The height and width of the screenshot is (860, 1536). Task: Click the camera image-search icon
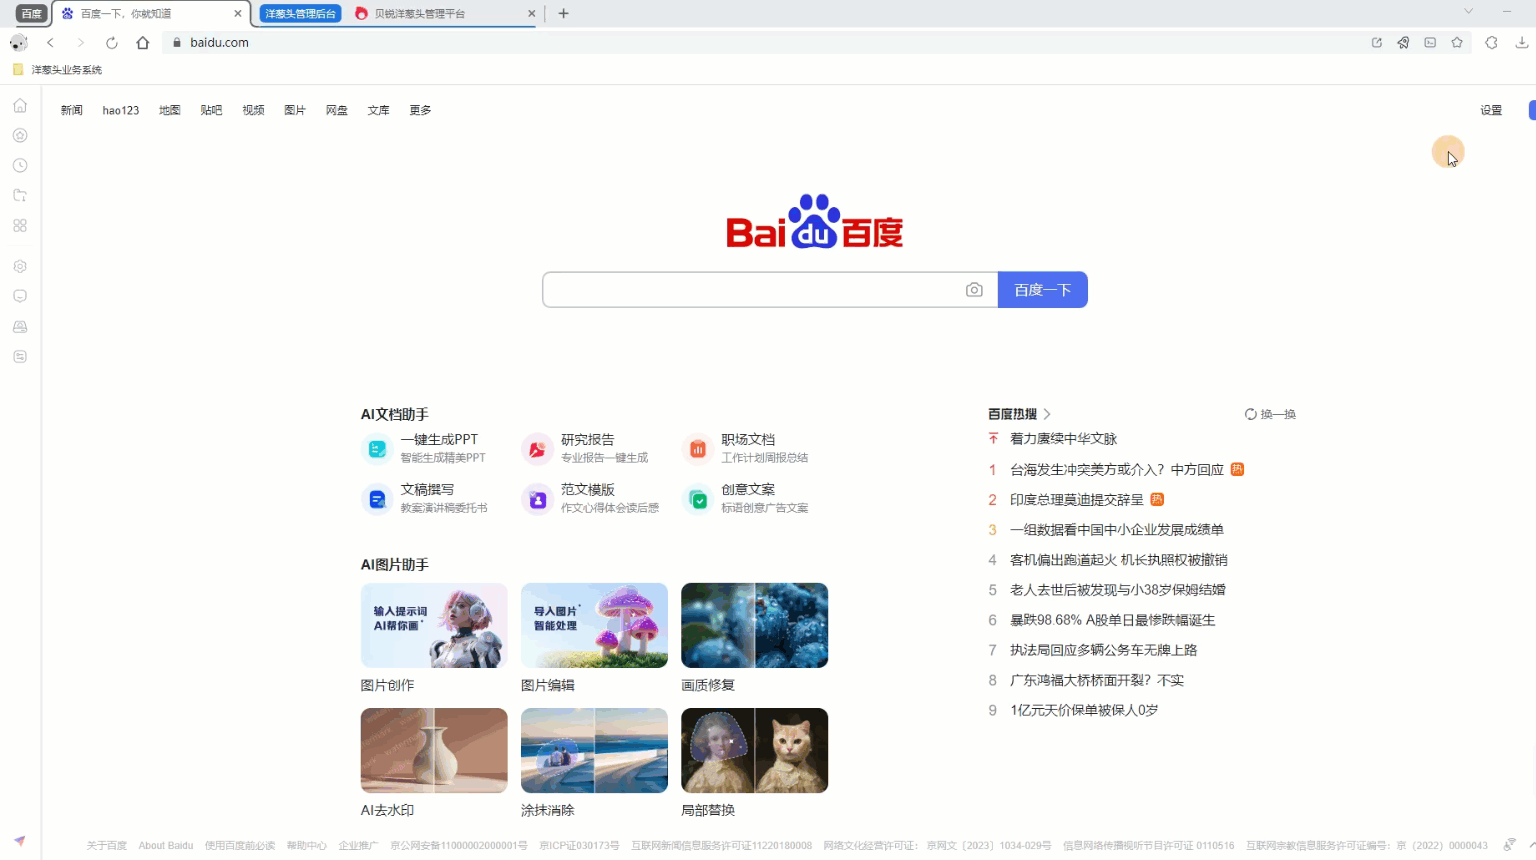point(974,290)
